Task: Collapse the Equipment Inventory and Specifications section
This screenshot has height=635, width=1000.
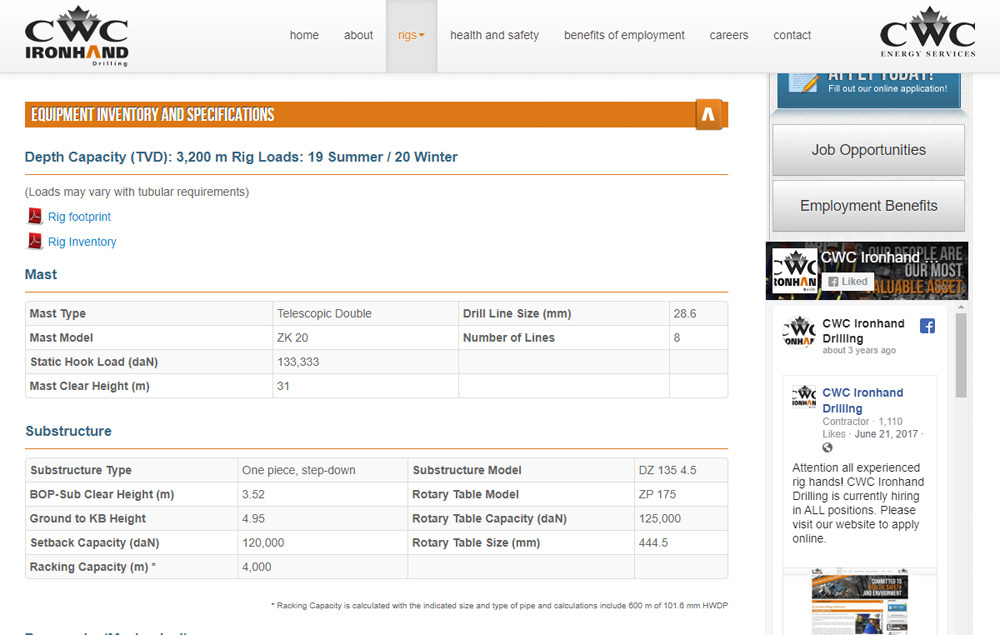Action: [708, 114]
